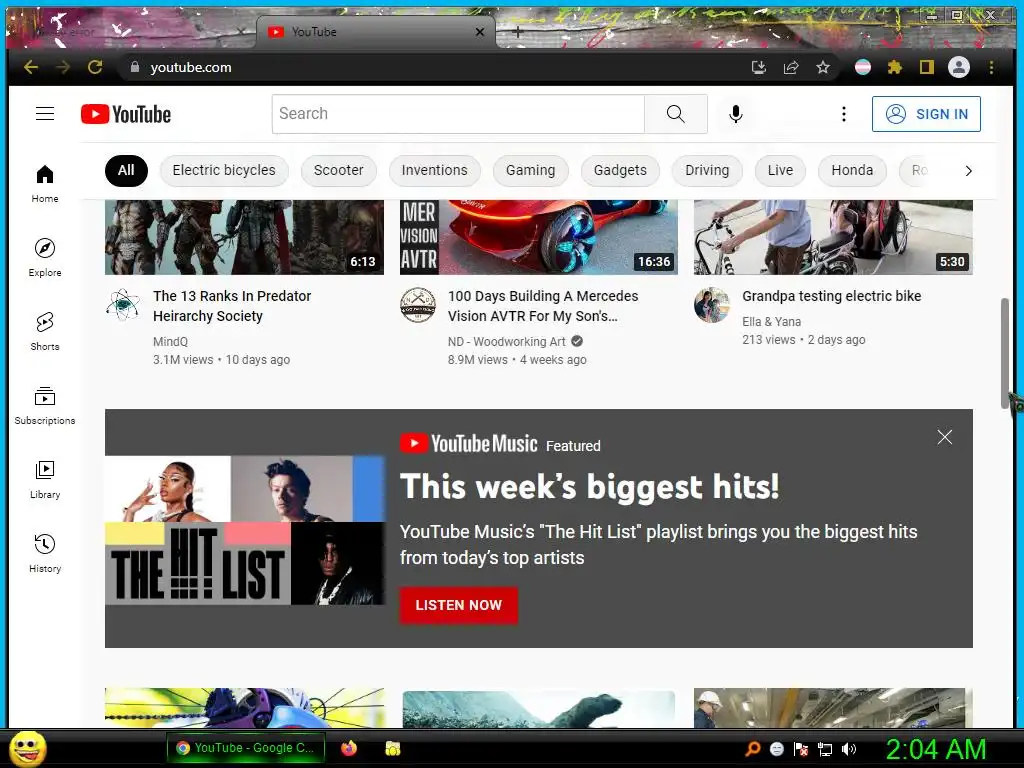
Task: Select the Driving filter chip
Action: [x=707, y=170]
